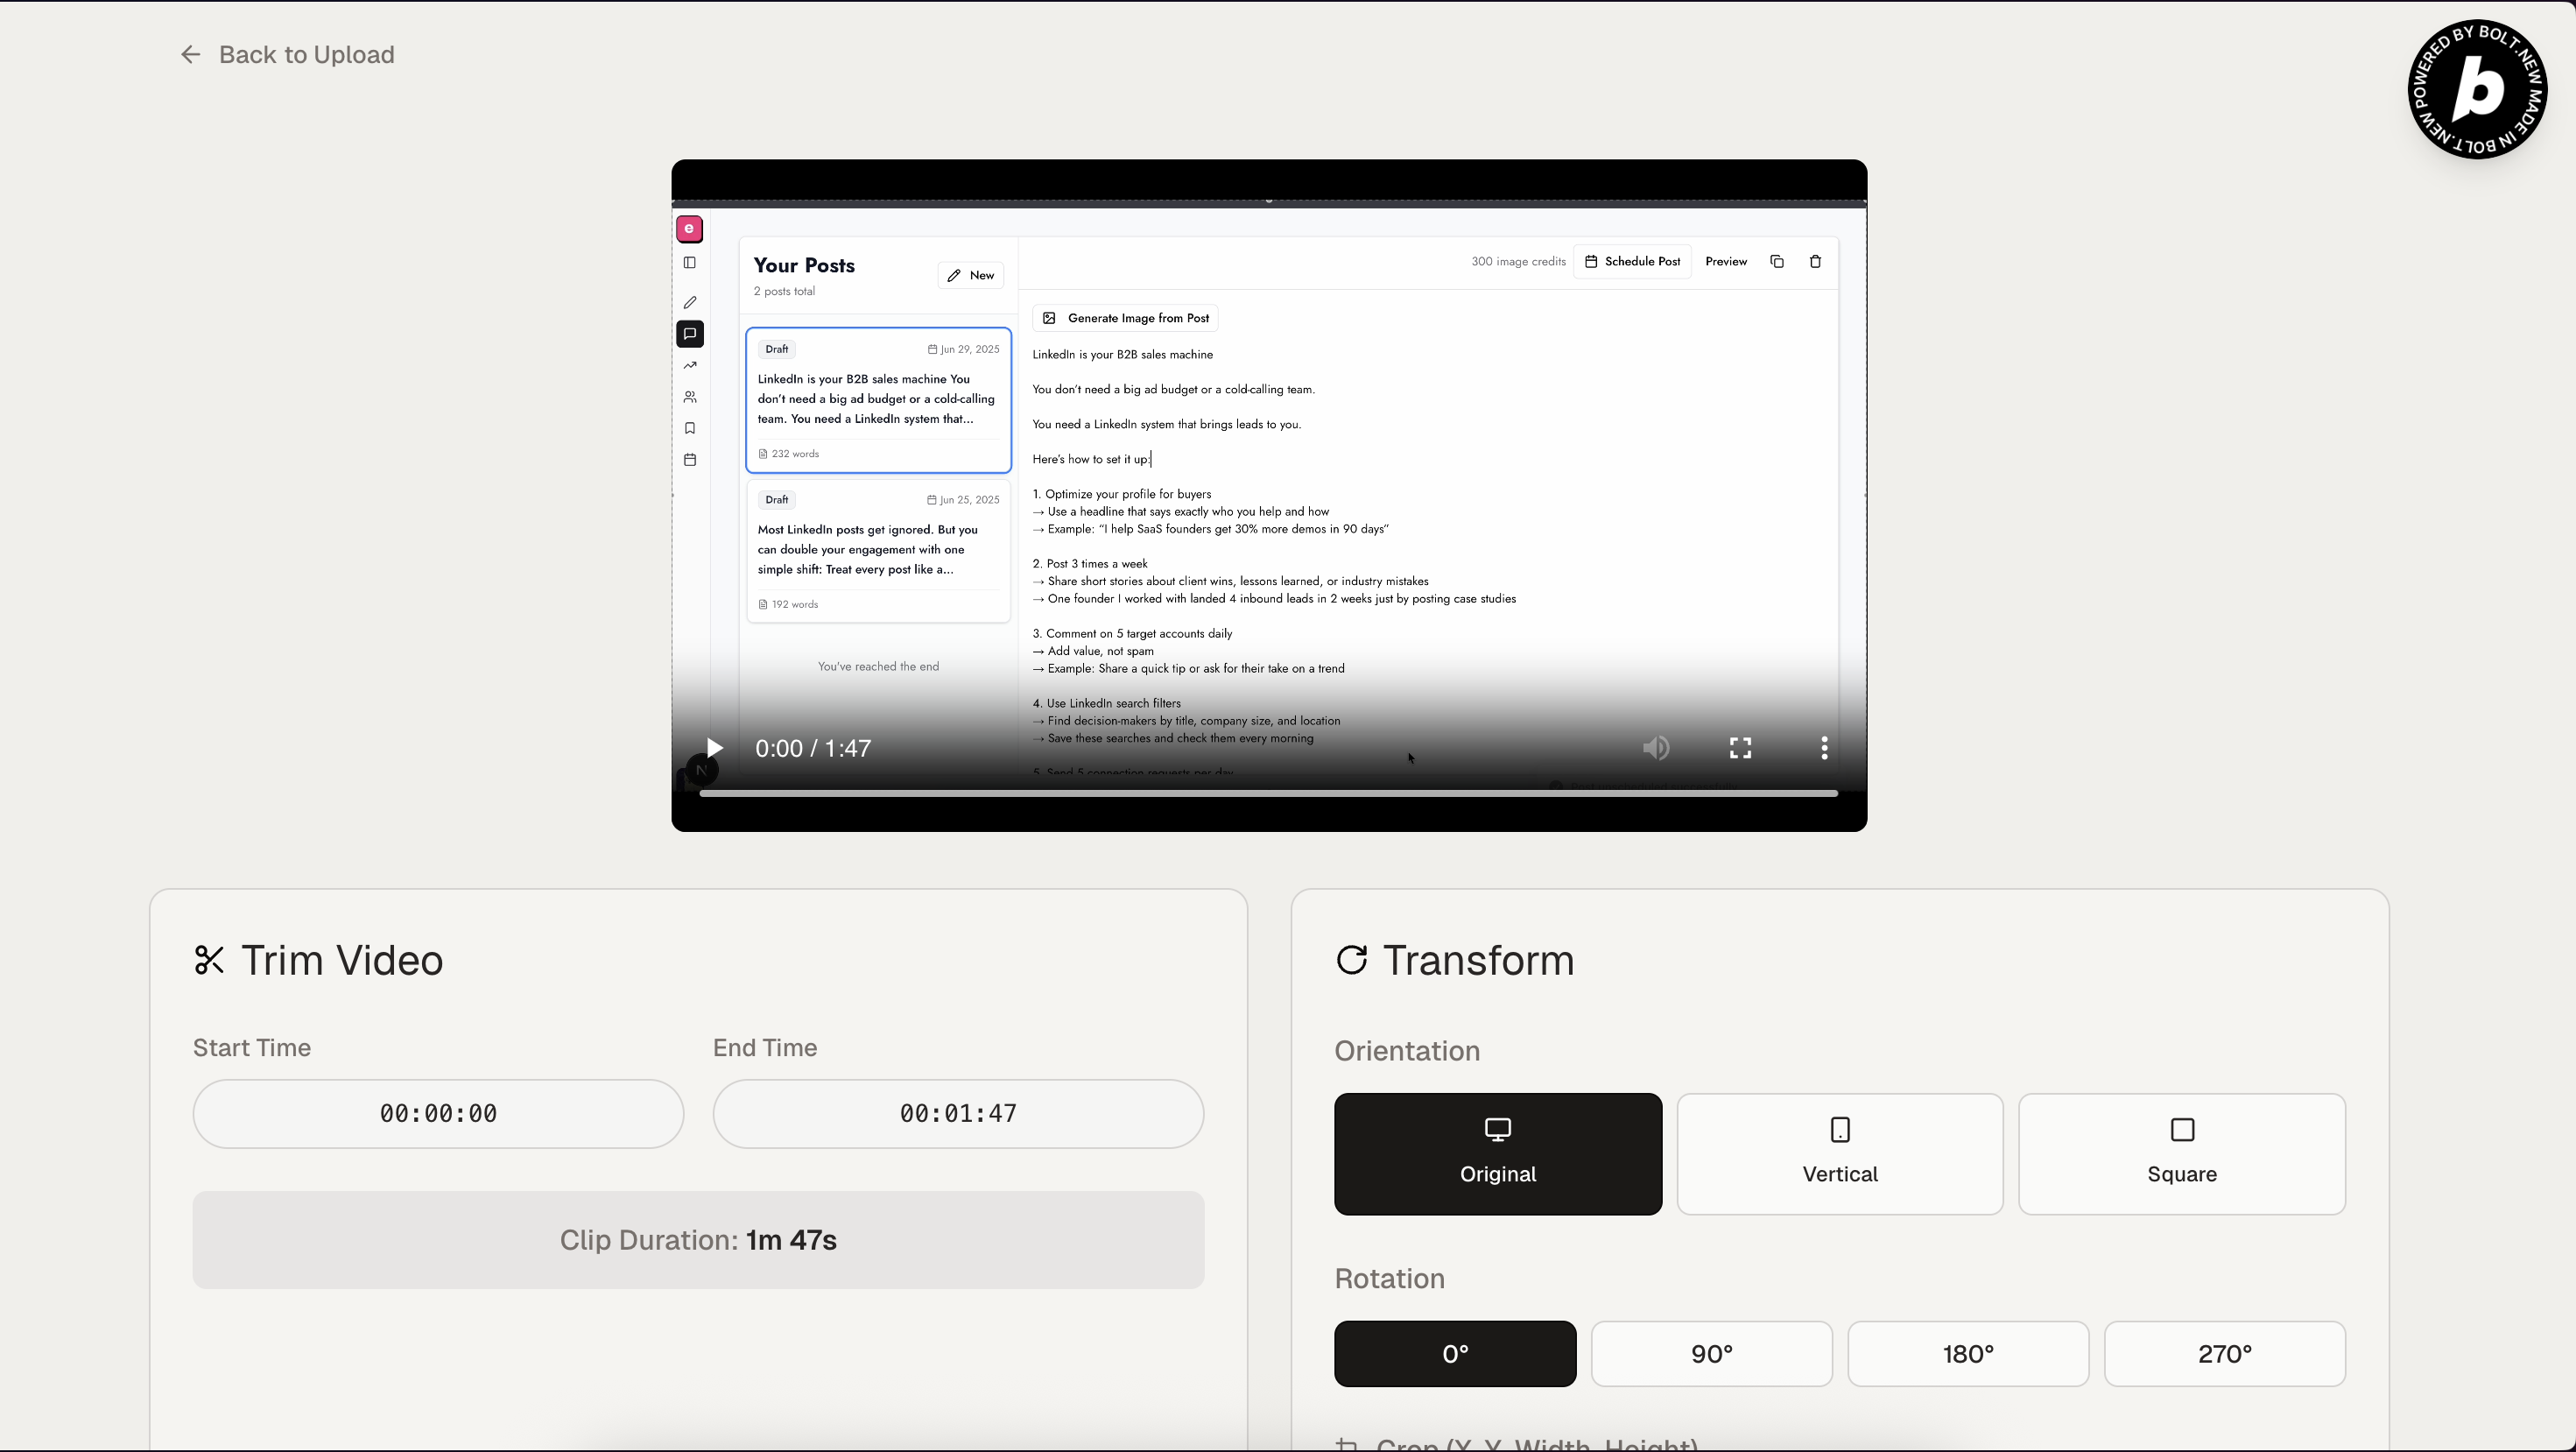Set rotation to 0°
Screen dimensions: 2576x1452
pyautogui.click(x=1454, y=1353)
